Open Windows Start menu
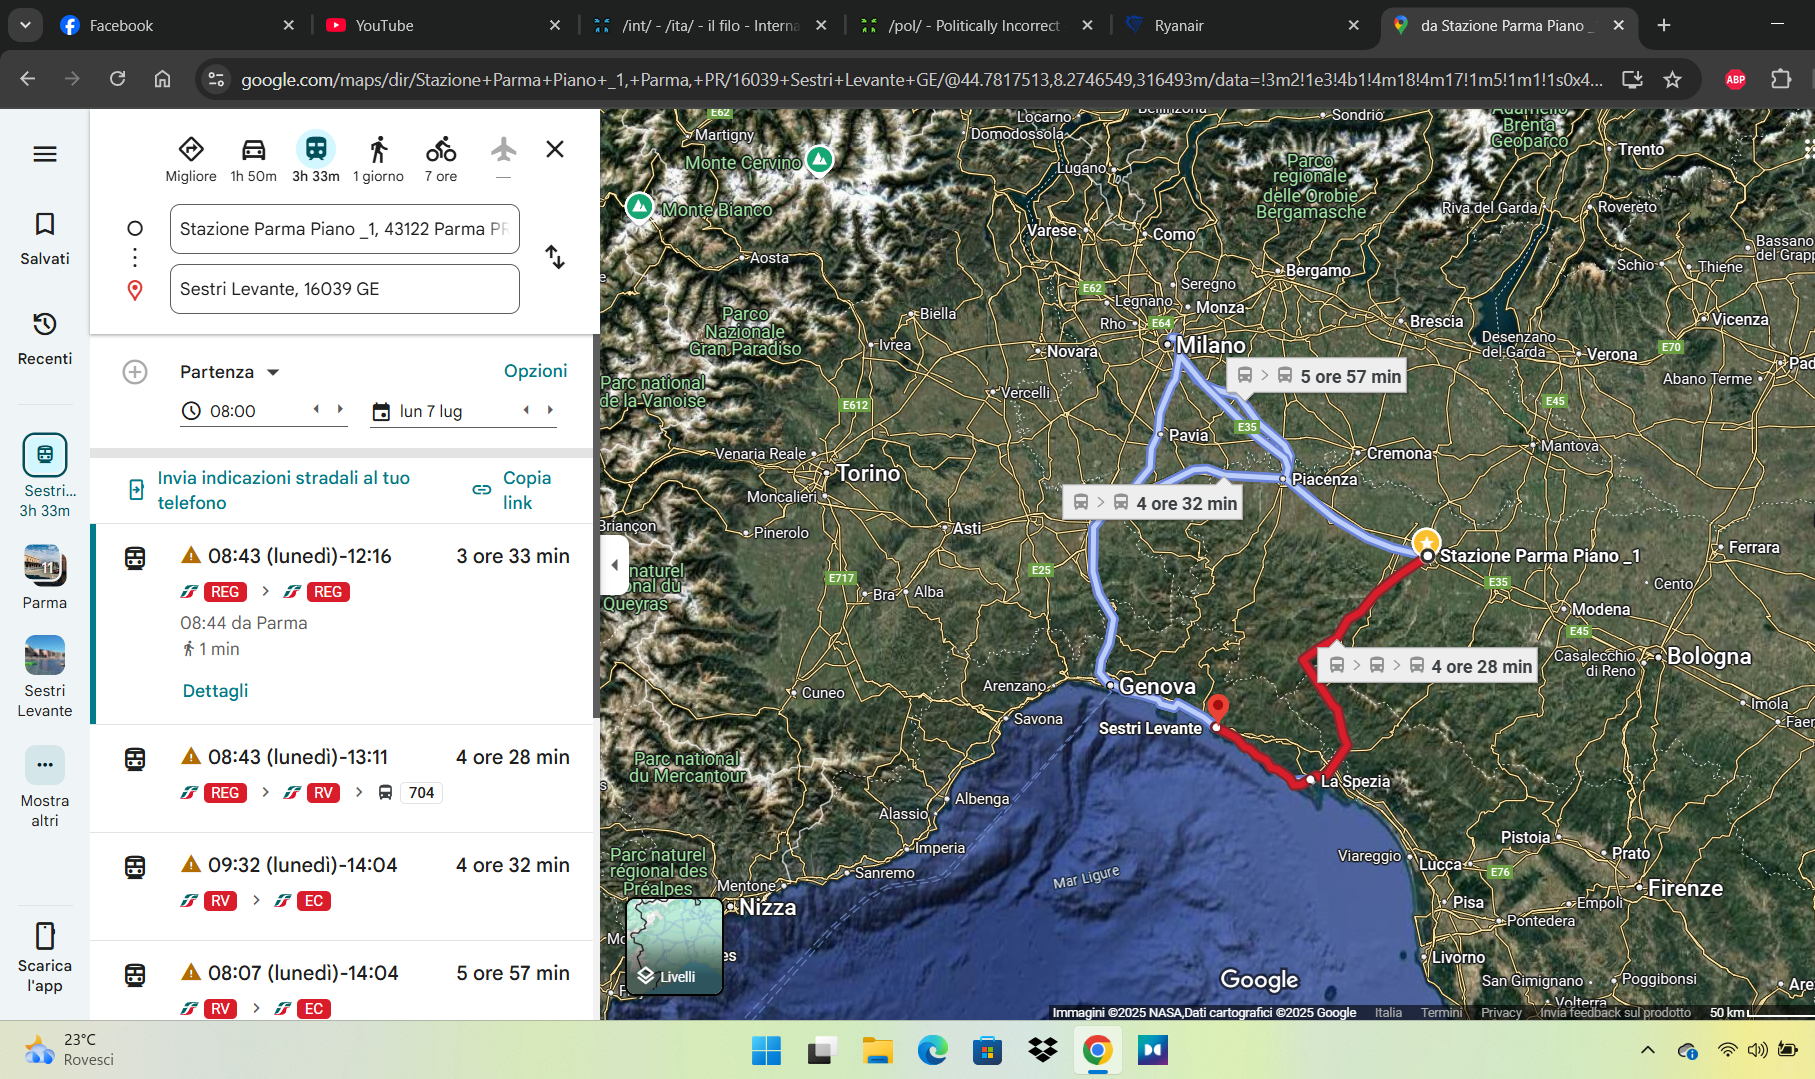Image resolution: width=1815 pixels, height=1079 pixels. click(x=766, y=1050)
